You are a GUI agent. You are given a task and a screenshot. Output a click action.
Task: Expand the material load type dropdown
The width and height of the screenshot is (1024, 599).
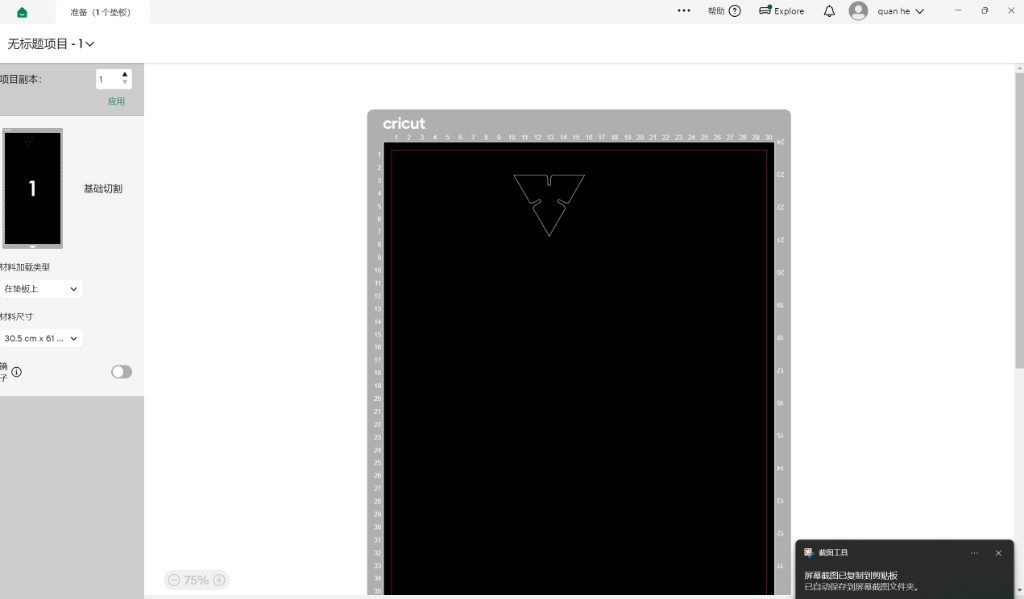[x=41, y=289]
